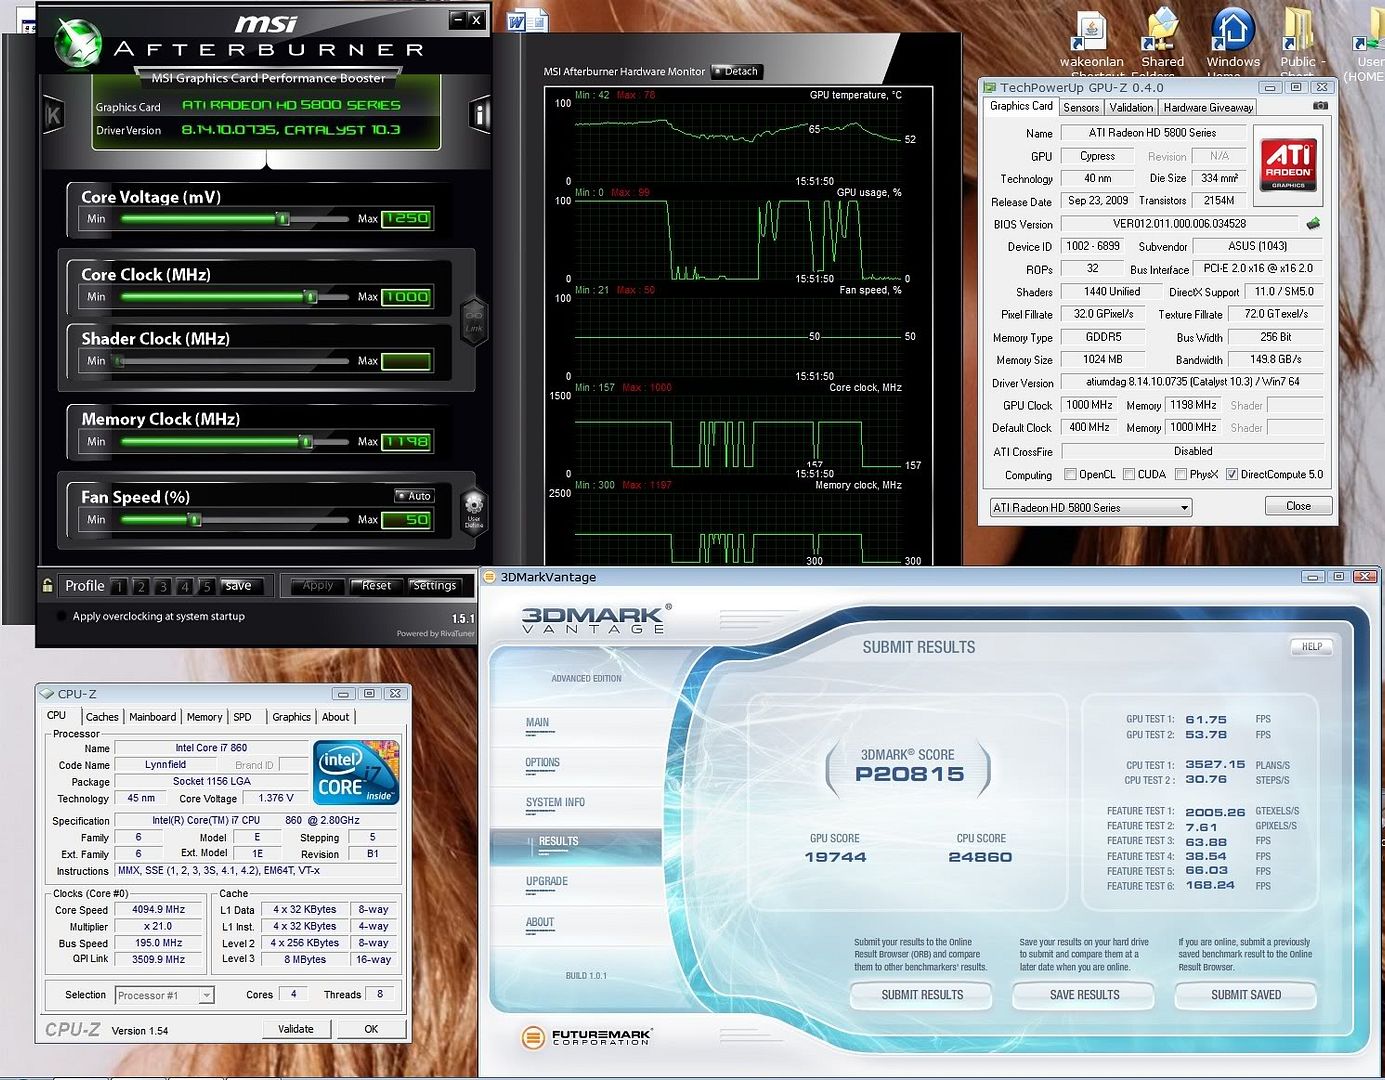Click the profile lock padlock icon
The image size is (1385, 1080).
point(47,586)
